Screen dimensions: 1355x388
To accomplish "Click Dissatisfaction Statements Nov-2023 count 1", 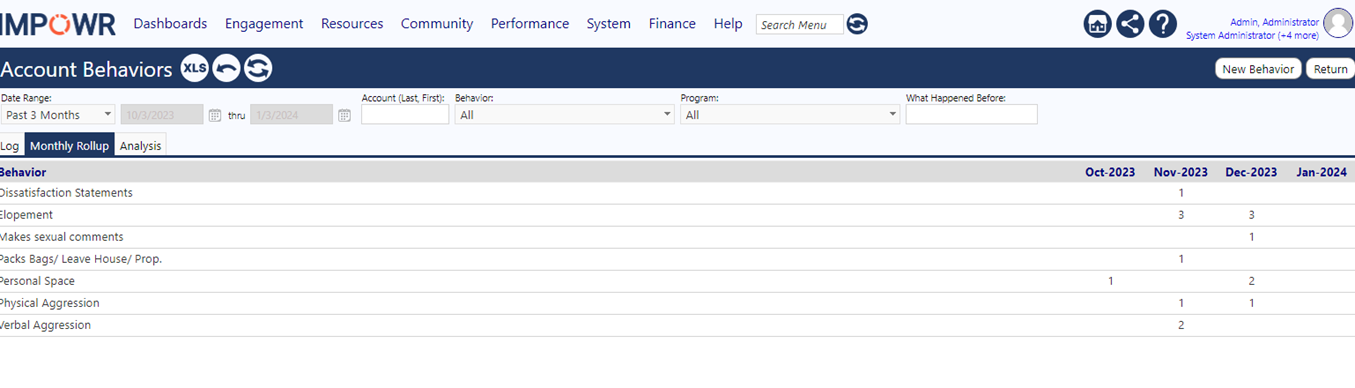I will point(1181,193).
